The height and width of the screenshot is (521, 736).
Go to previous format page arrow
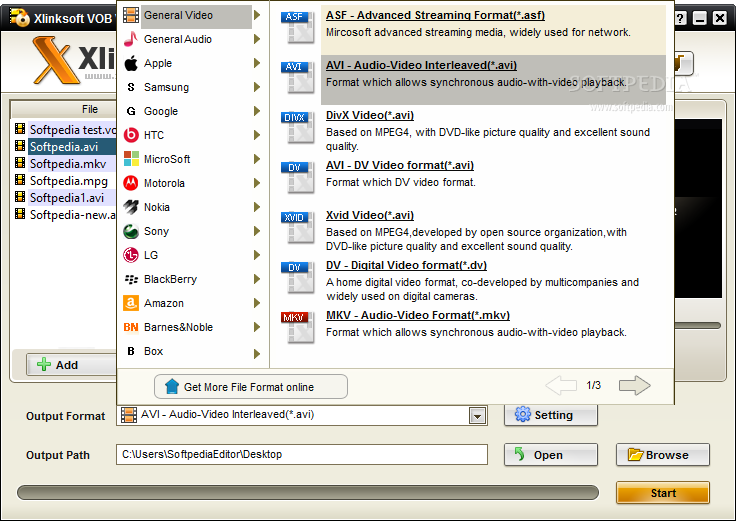(x=561, y=385)
